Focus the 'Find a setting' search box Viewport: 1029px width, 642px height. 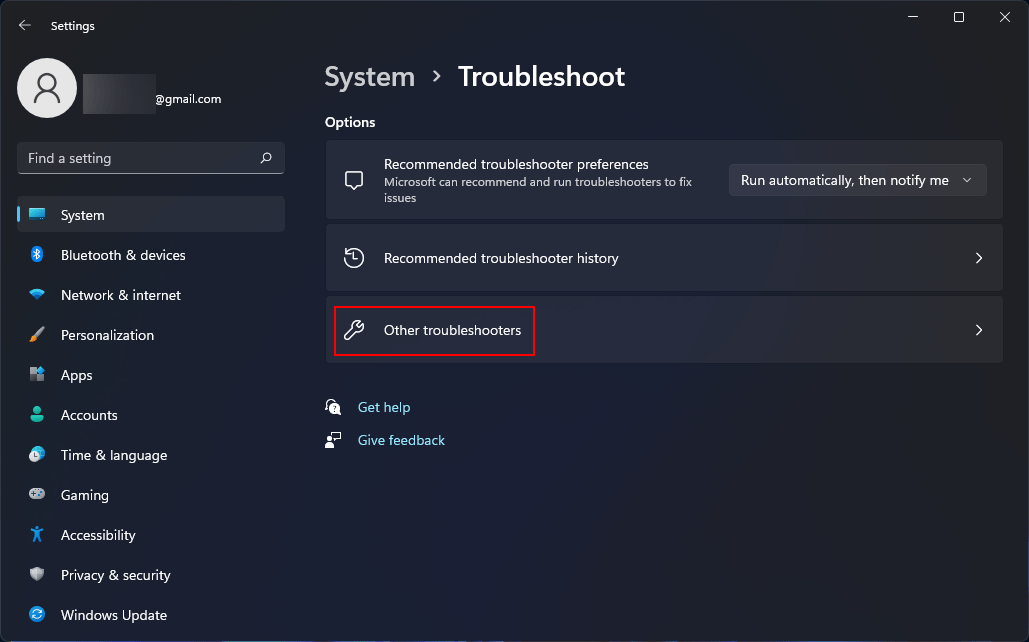[x=140, y=158]
